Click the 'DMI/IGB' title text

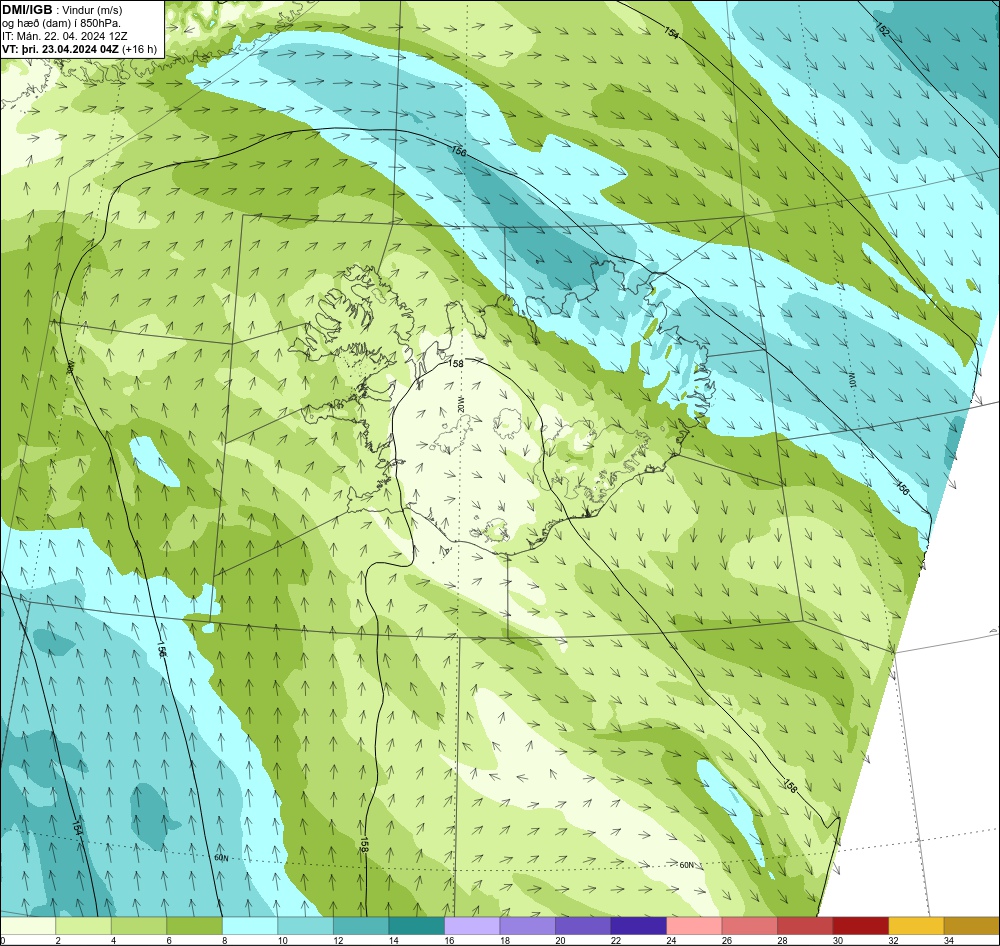click(x=27, y=10)
